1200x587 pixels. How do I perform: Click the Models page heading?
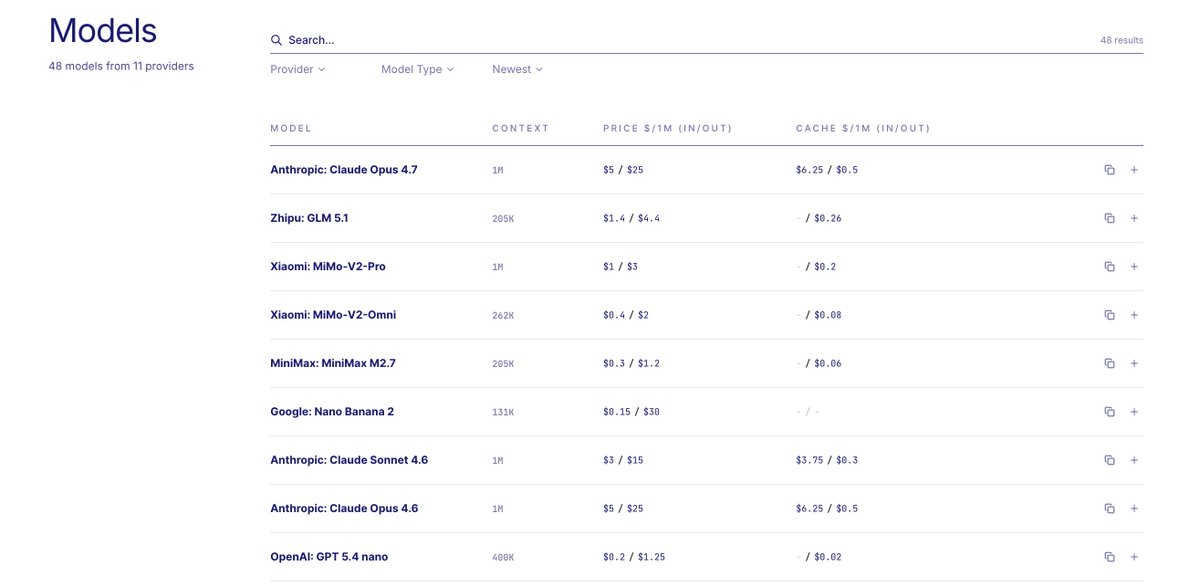point(103,30)
